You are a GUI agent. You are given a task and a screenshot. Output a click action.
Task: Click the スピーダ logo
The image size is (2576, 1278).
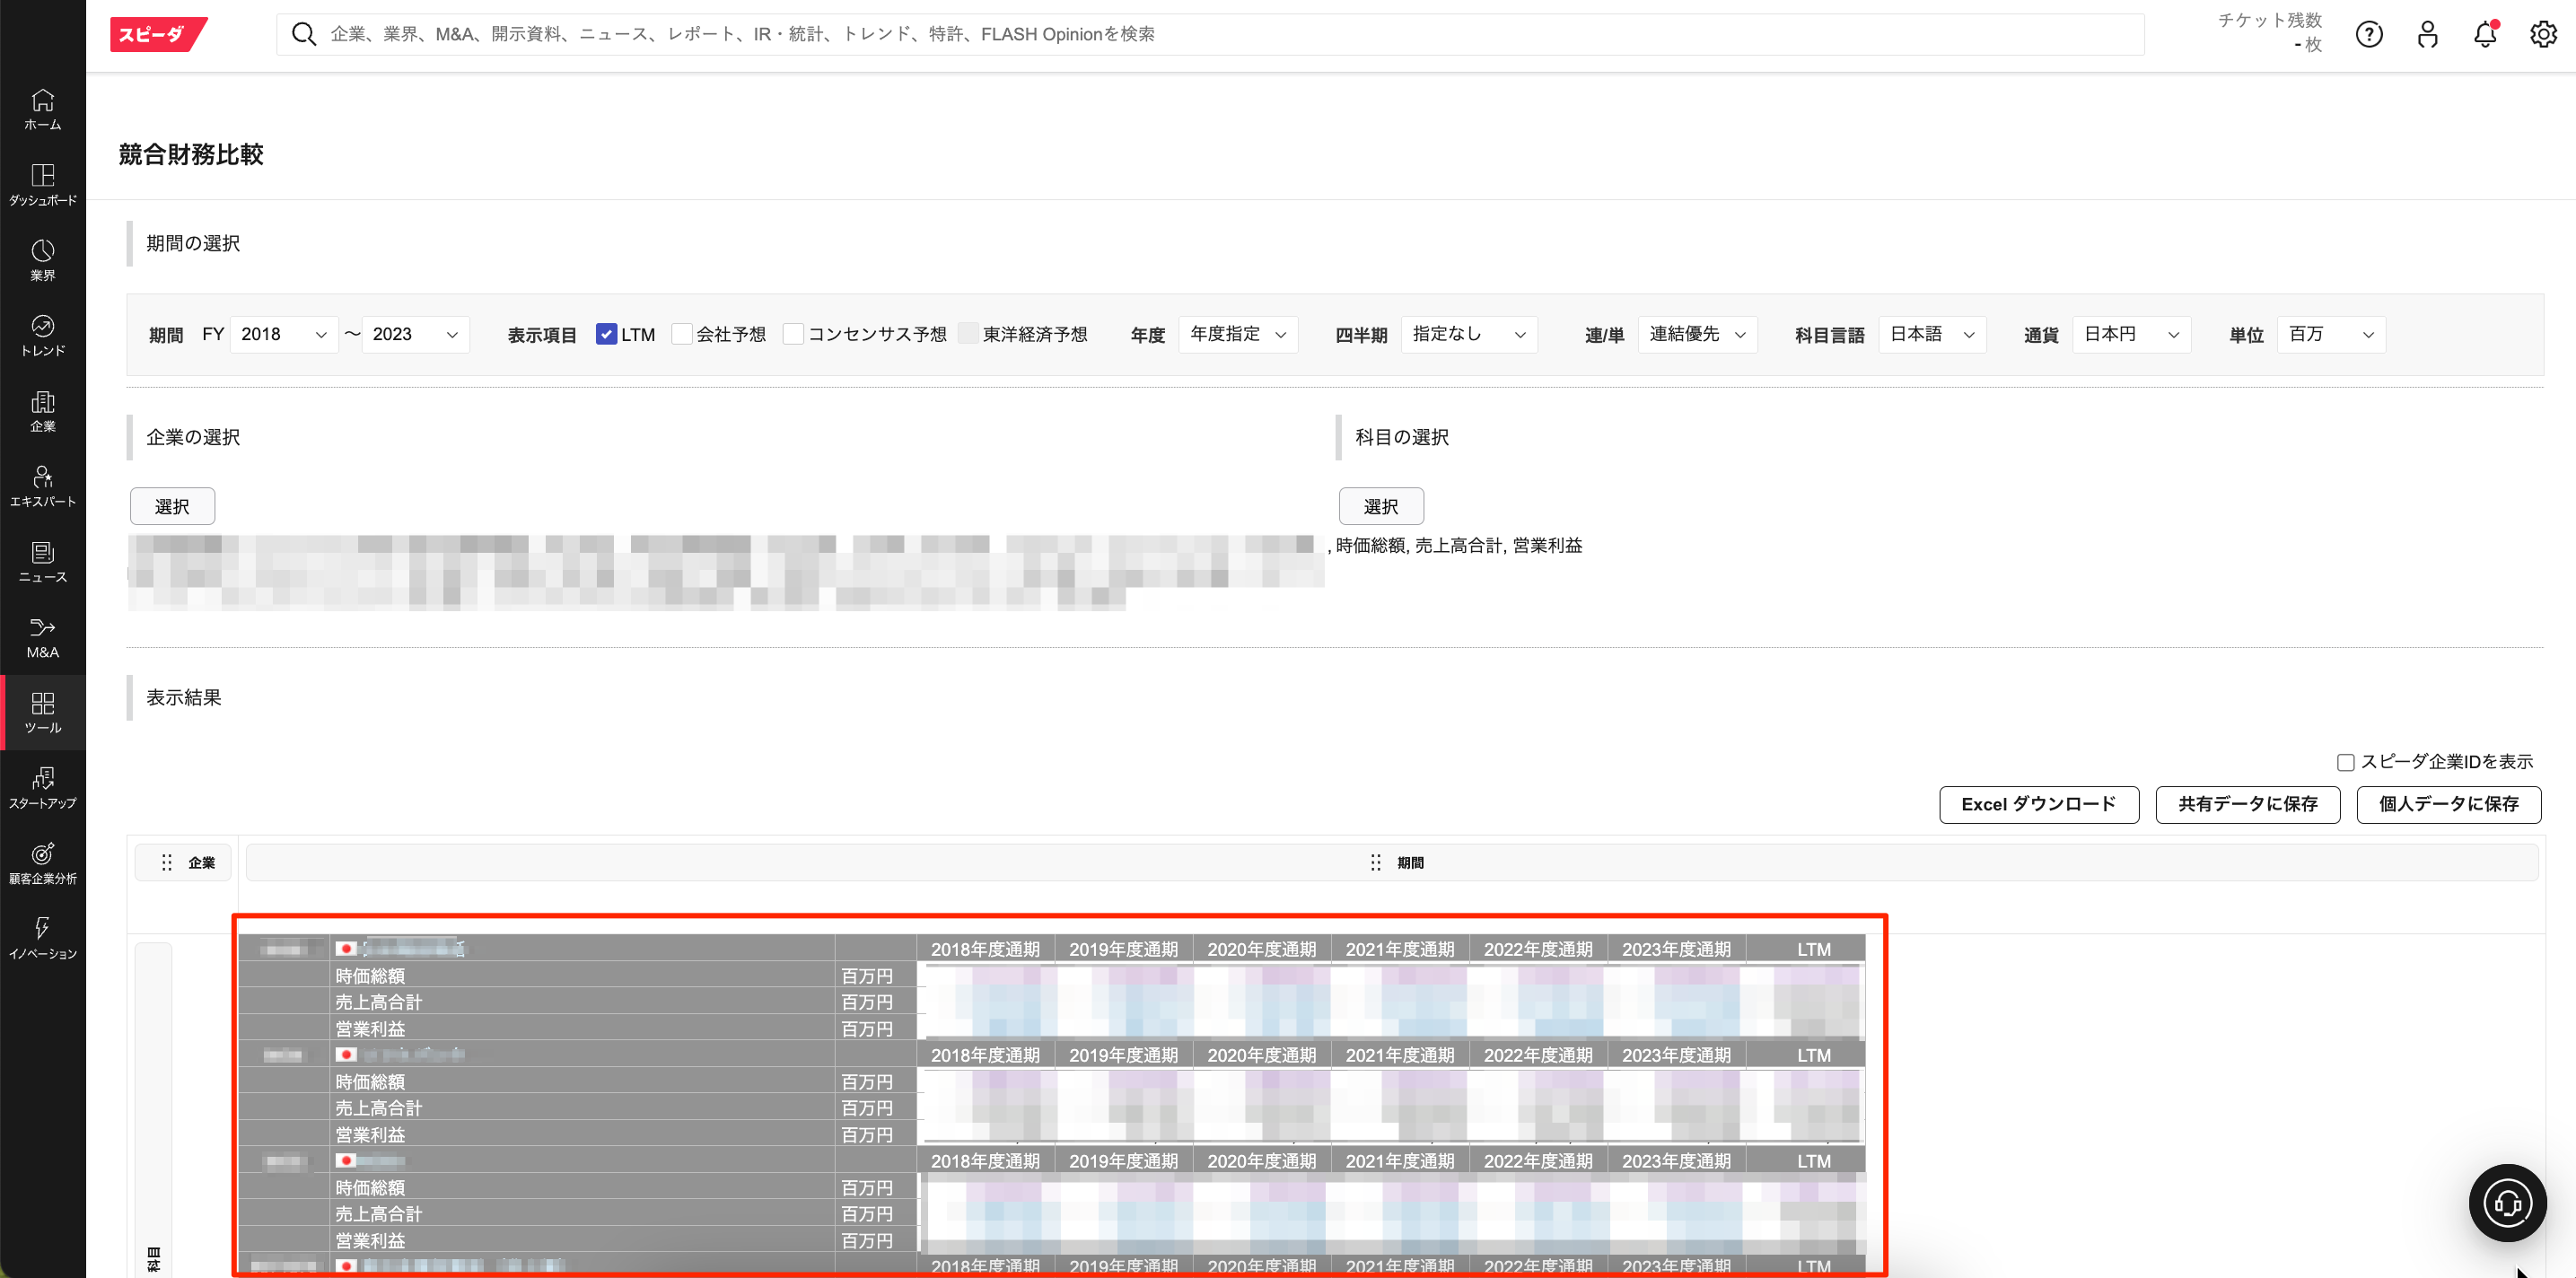(156, 35)
